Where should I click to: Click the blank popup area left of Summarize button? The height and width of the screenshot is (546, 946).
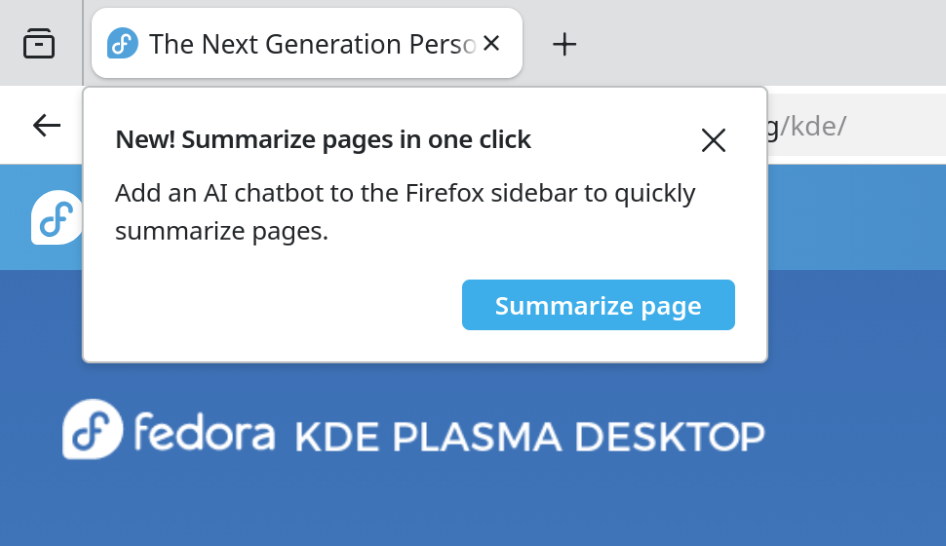tap(280, 305)
